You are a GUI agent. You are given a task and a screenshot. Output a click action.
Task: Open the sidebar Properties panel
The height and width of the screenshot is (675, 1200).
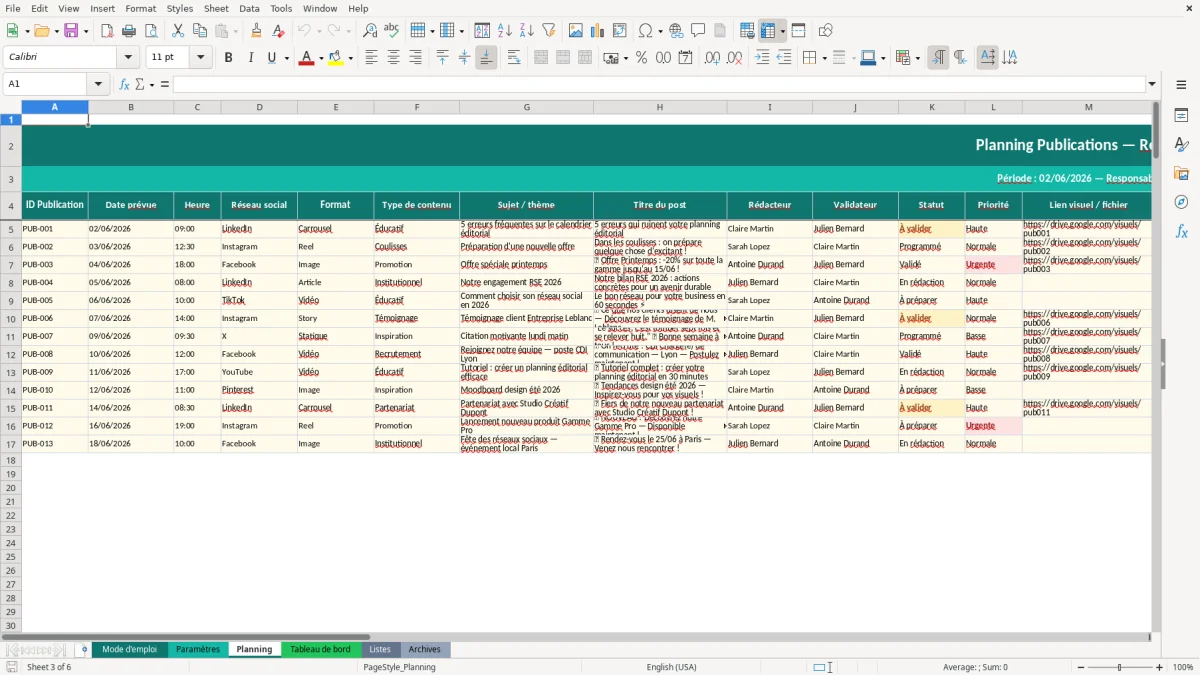[1181, 116]
